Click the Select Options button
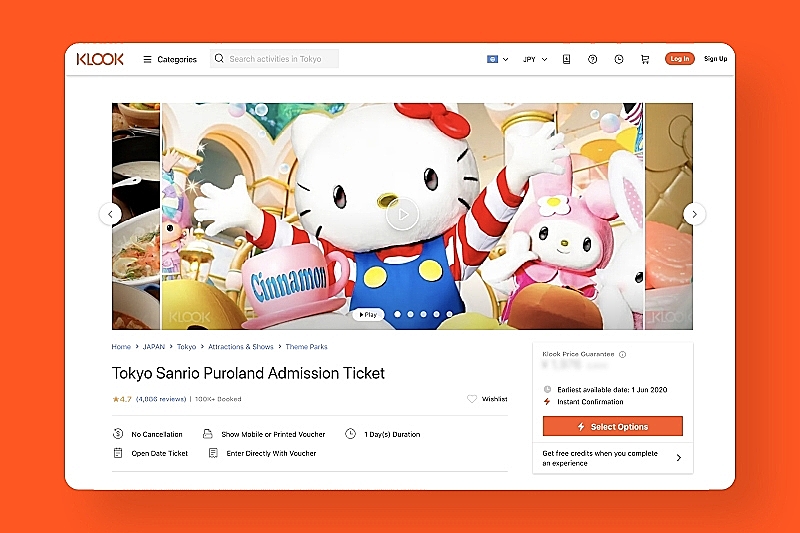Viewport: 800px width, 533px height. click(613, 426)
